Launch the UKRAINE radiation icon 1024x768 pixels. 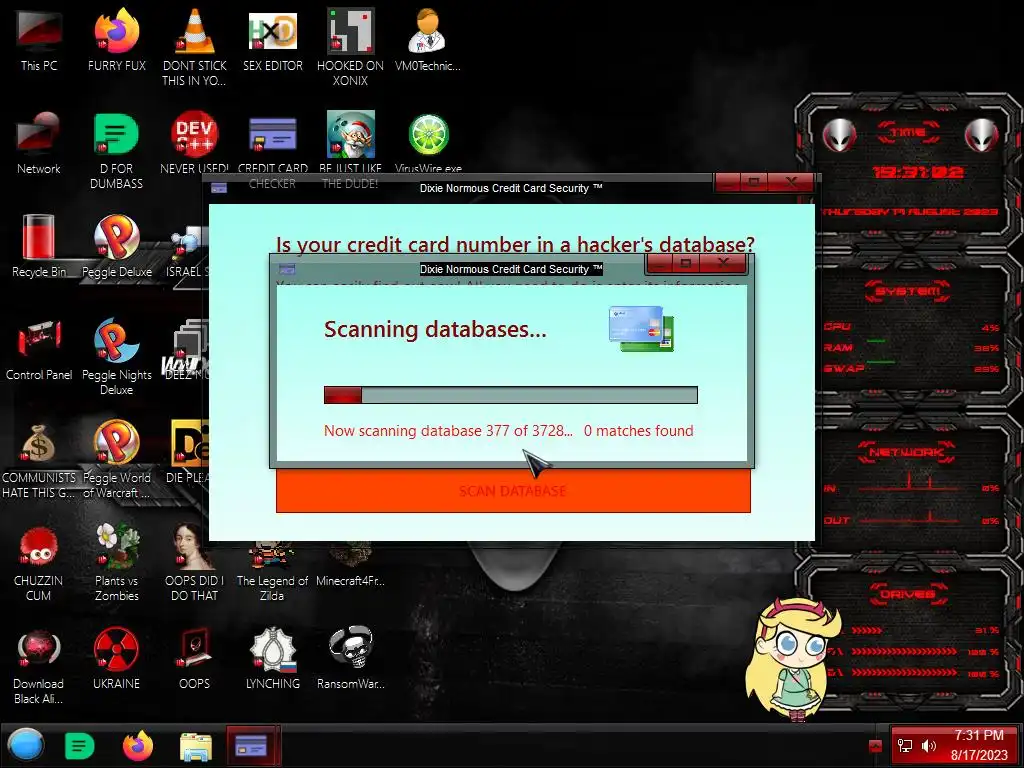[116, 660]
